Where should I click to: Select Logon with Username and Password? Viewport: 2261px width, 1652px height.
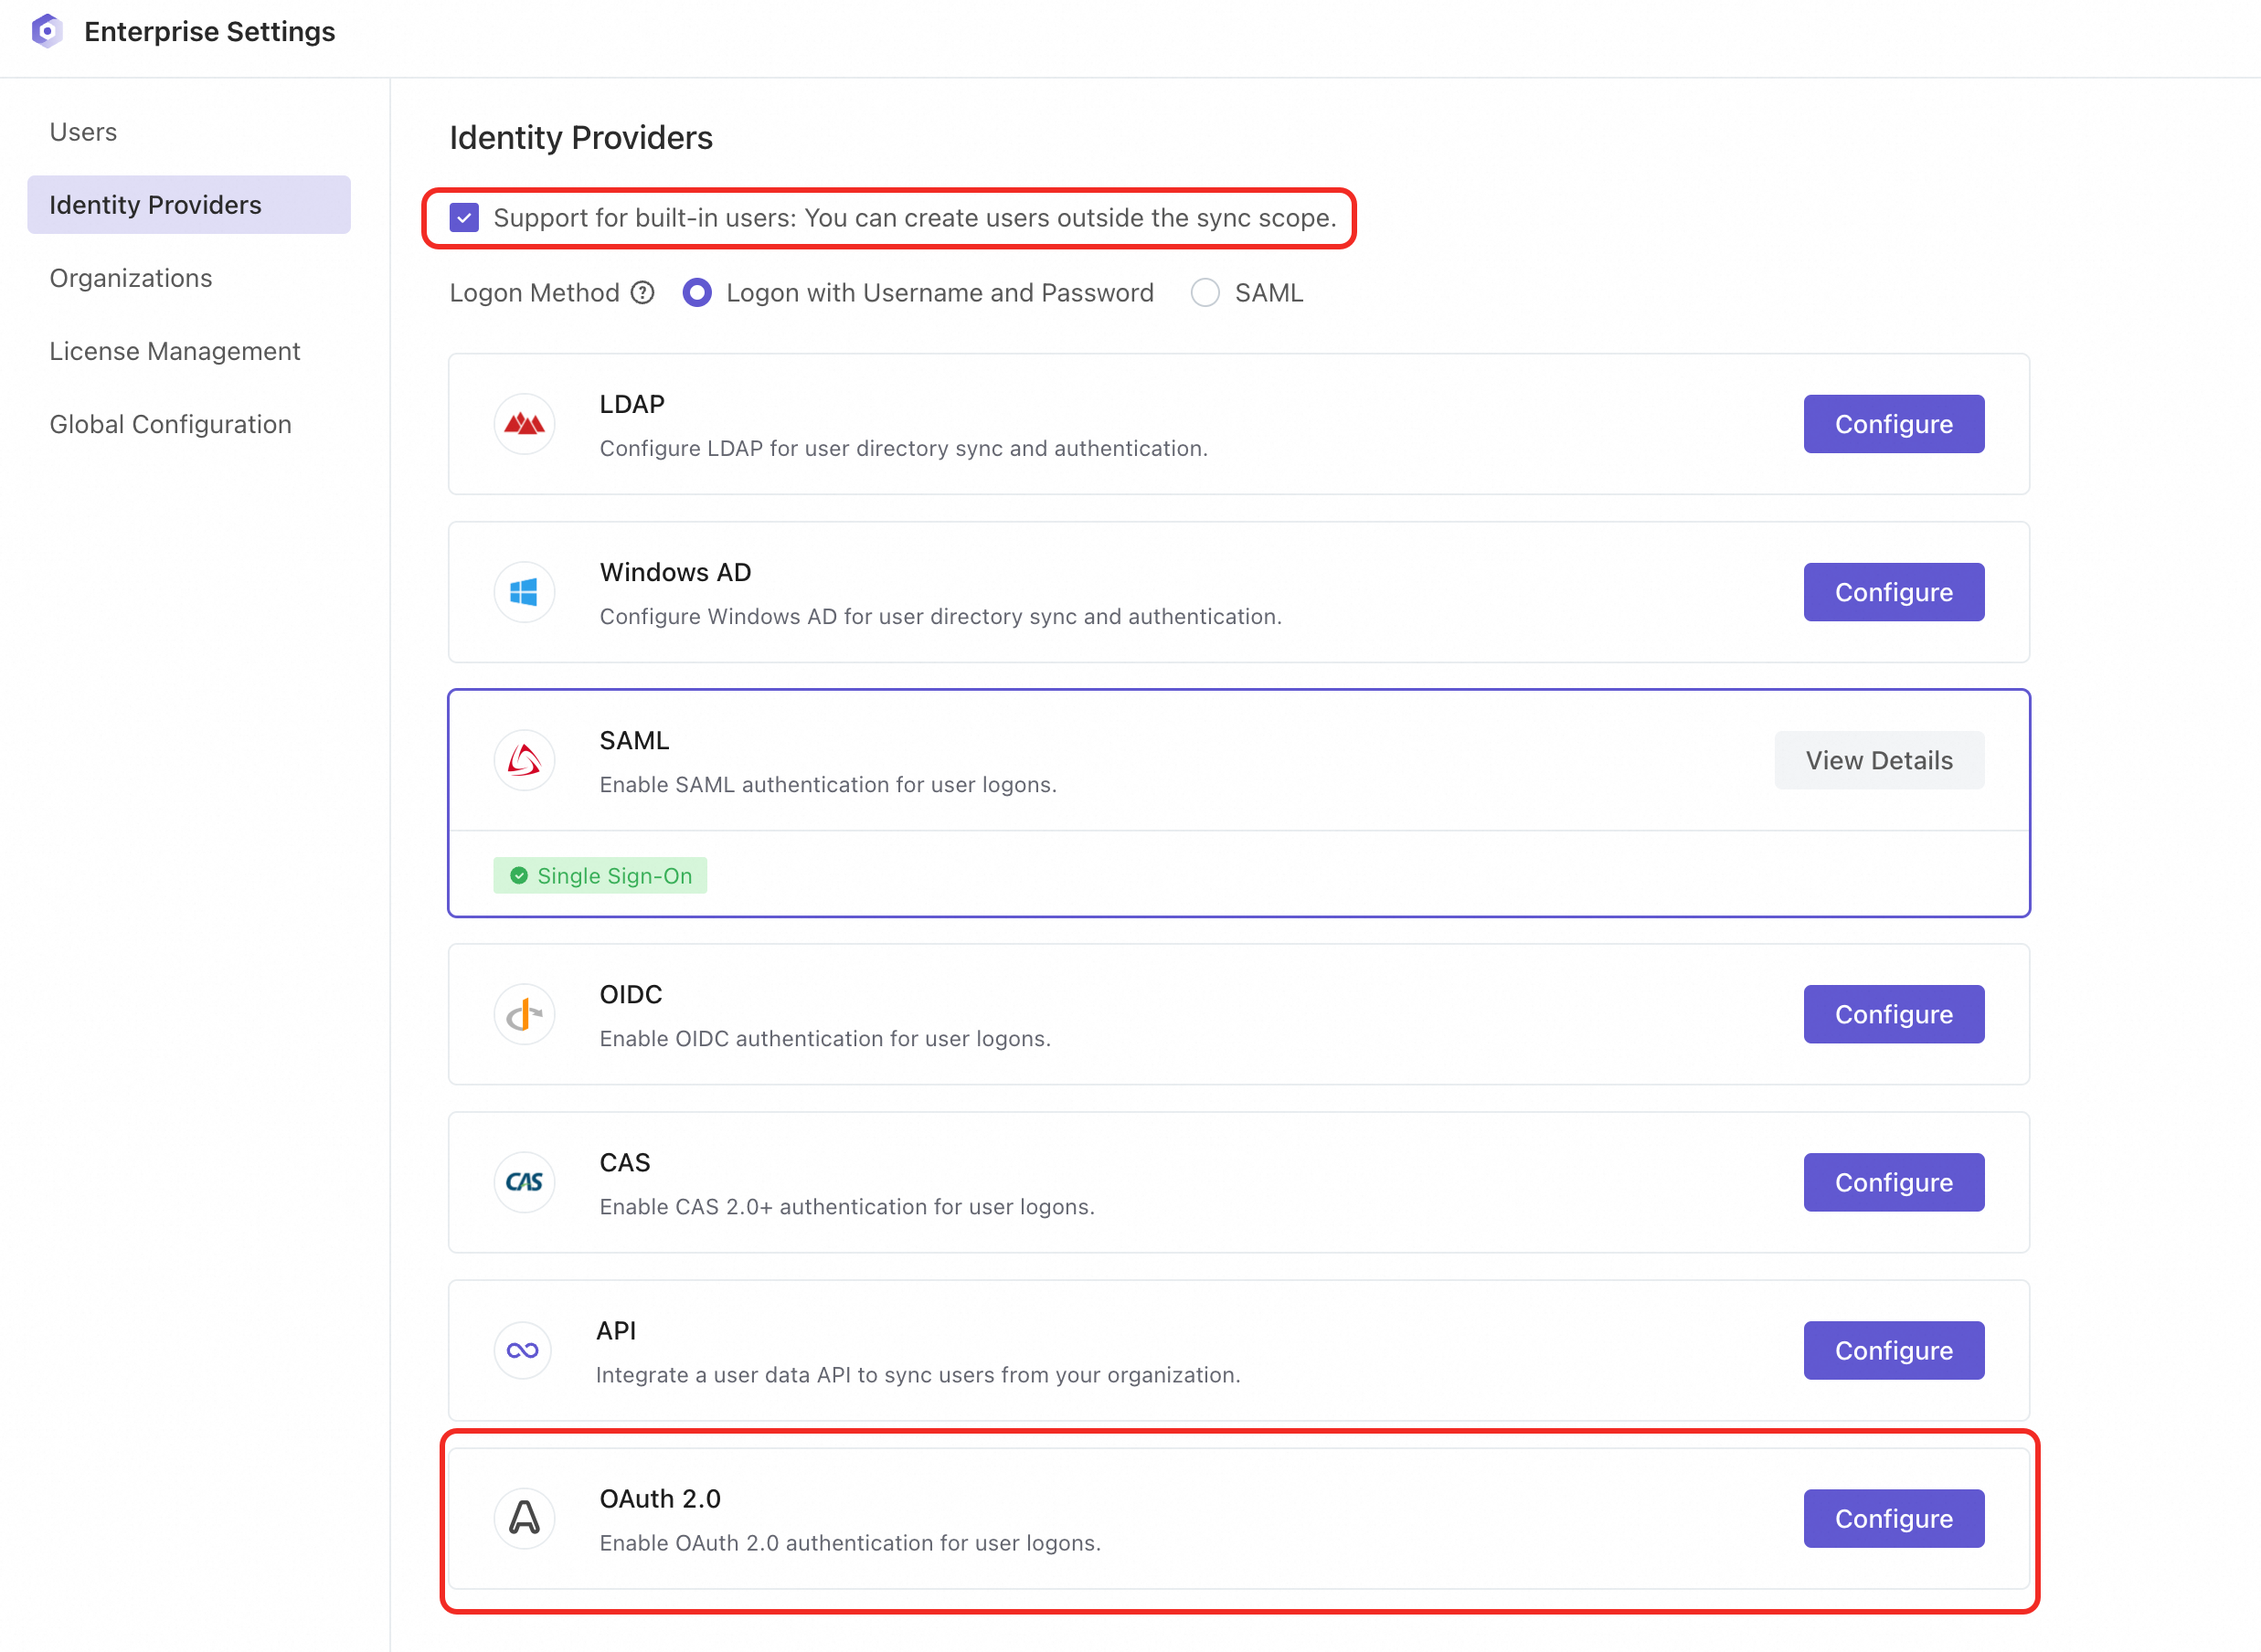point(697,292)
